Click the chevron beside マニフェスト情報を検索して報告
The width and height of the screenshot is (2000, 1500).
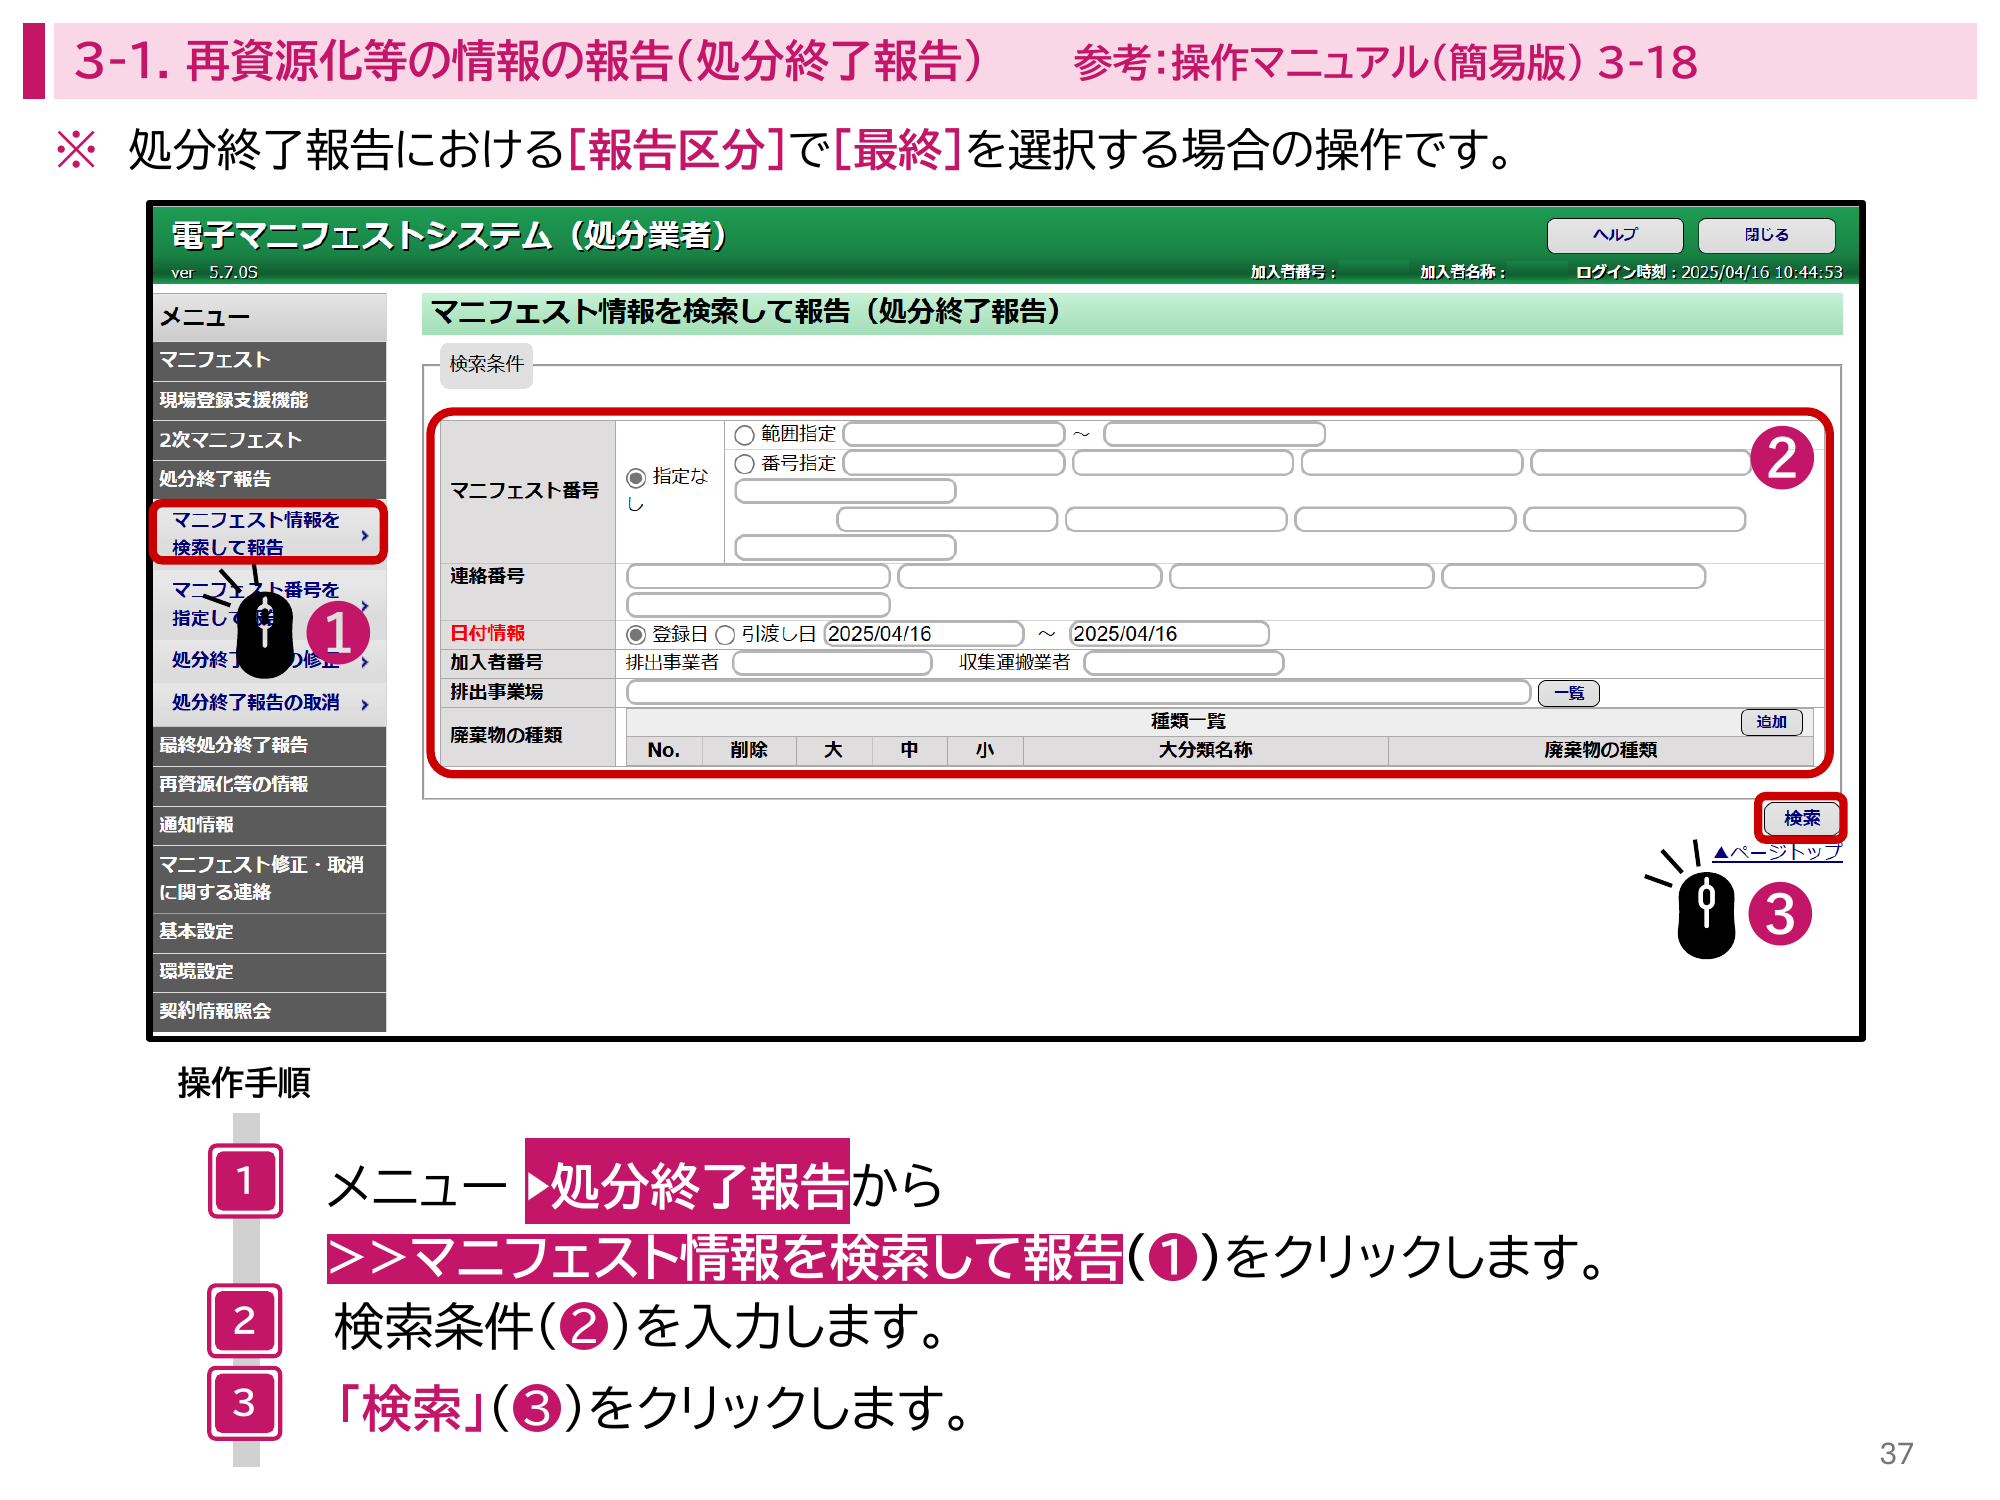[x=365, y=536]
